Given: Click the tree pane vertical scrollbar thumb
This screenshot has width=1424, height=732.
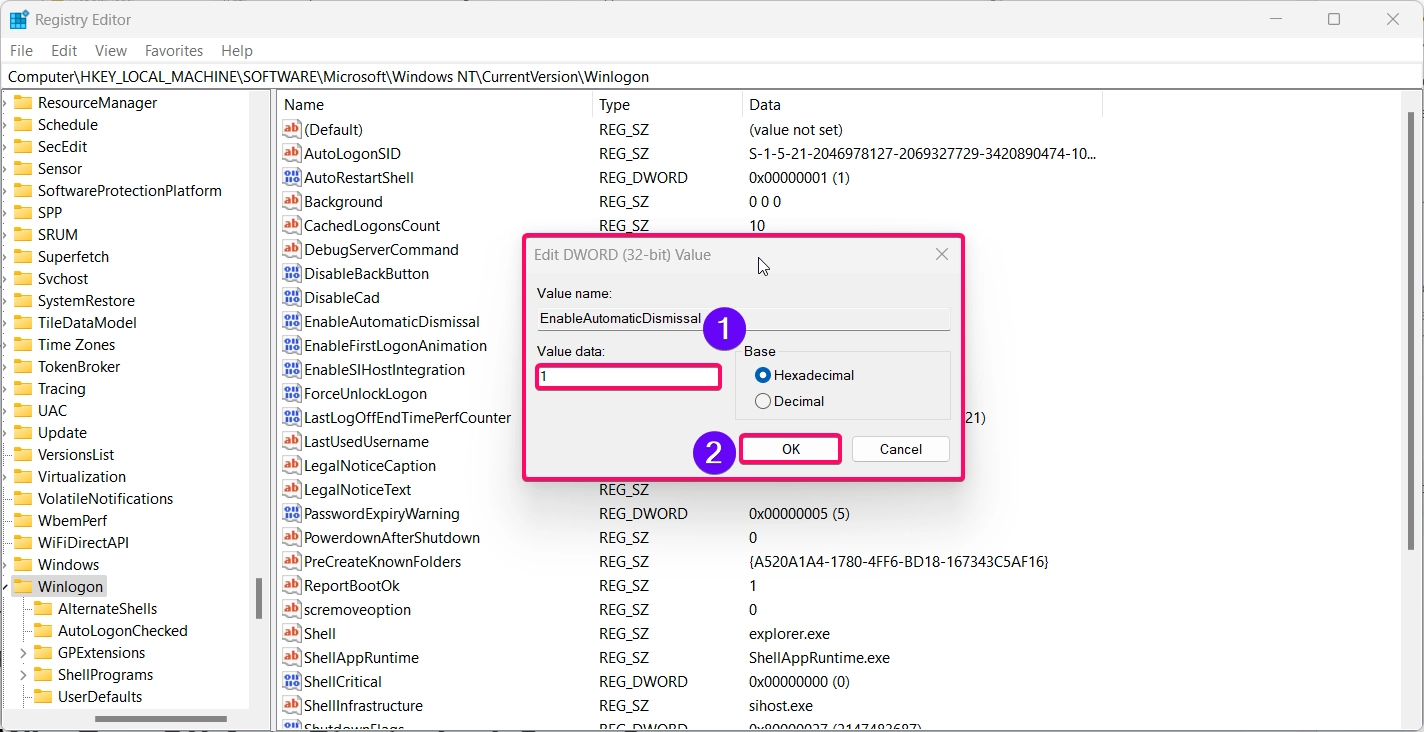Looking at the screenshot, I should (x=259, y=598).
